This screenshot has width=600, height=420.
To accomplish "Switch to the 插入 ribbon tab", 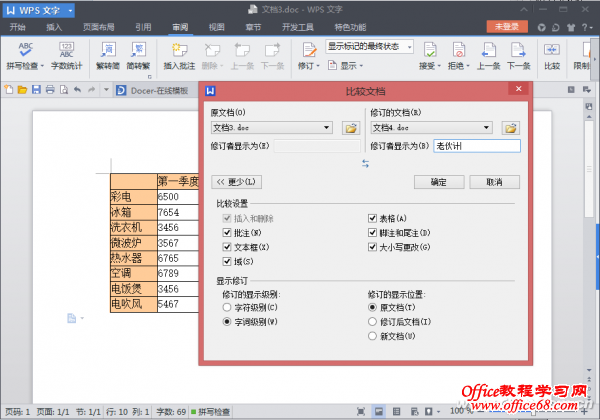I will click(x=54, y=27).
